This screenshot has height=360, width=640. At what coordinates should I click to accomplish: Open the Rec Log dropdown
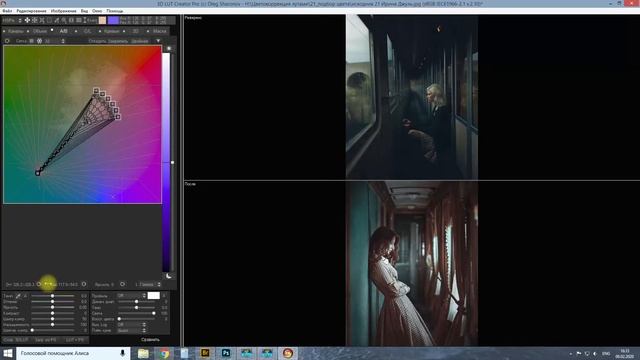(x=131, y=324)
